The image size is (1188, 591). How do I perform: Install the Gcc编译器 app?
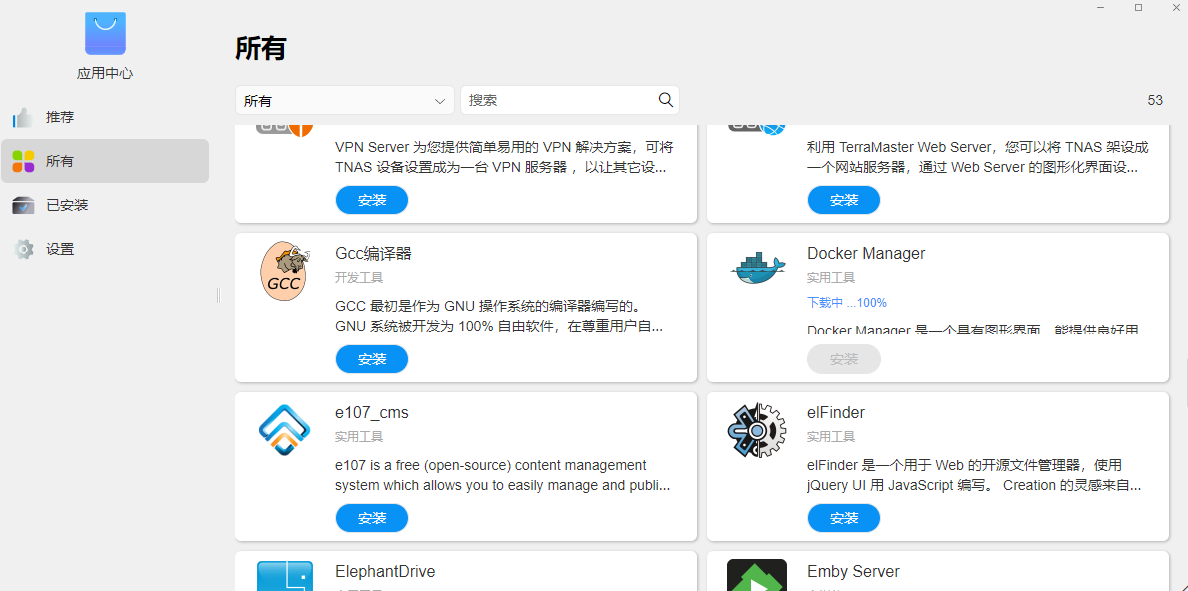point(372,359)
